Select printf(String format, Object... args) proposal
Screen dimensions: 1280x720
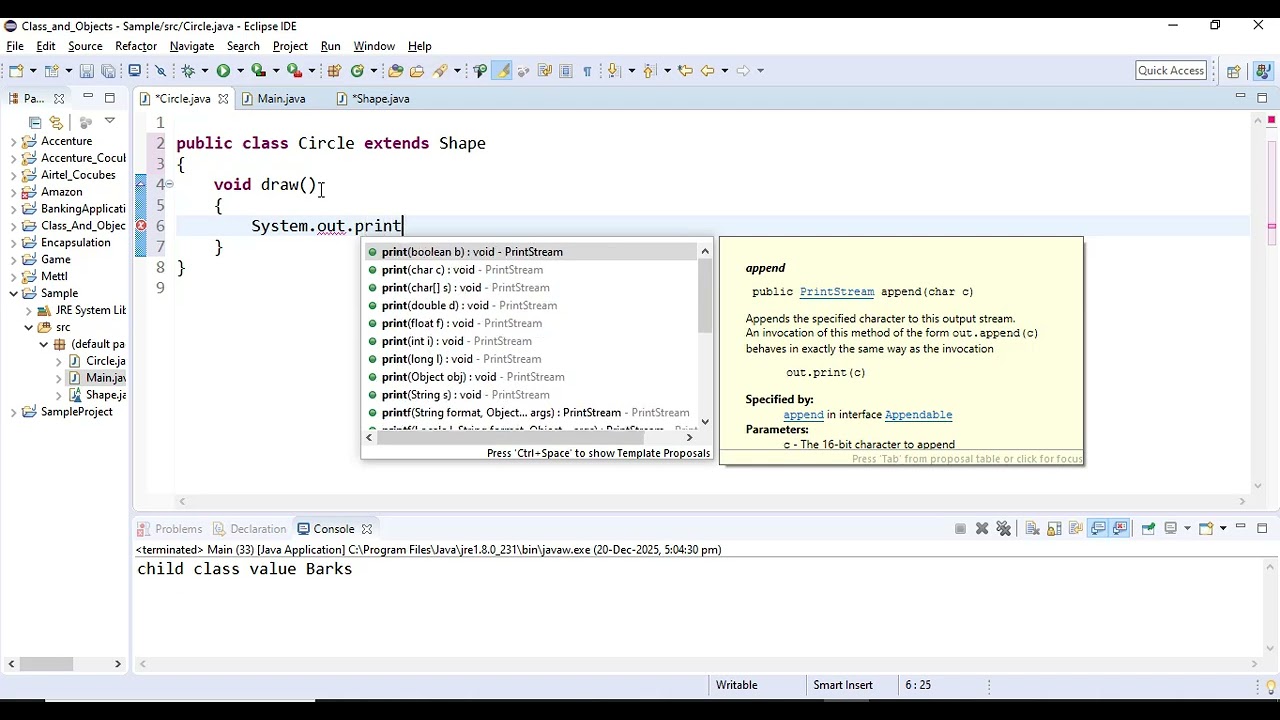530,413
